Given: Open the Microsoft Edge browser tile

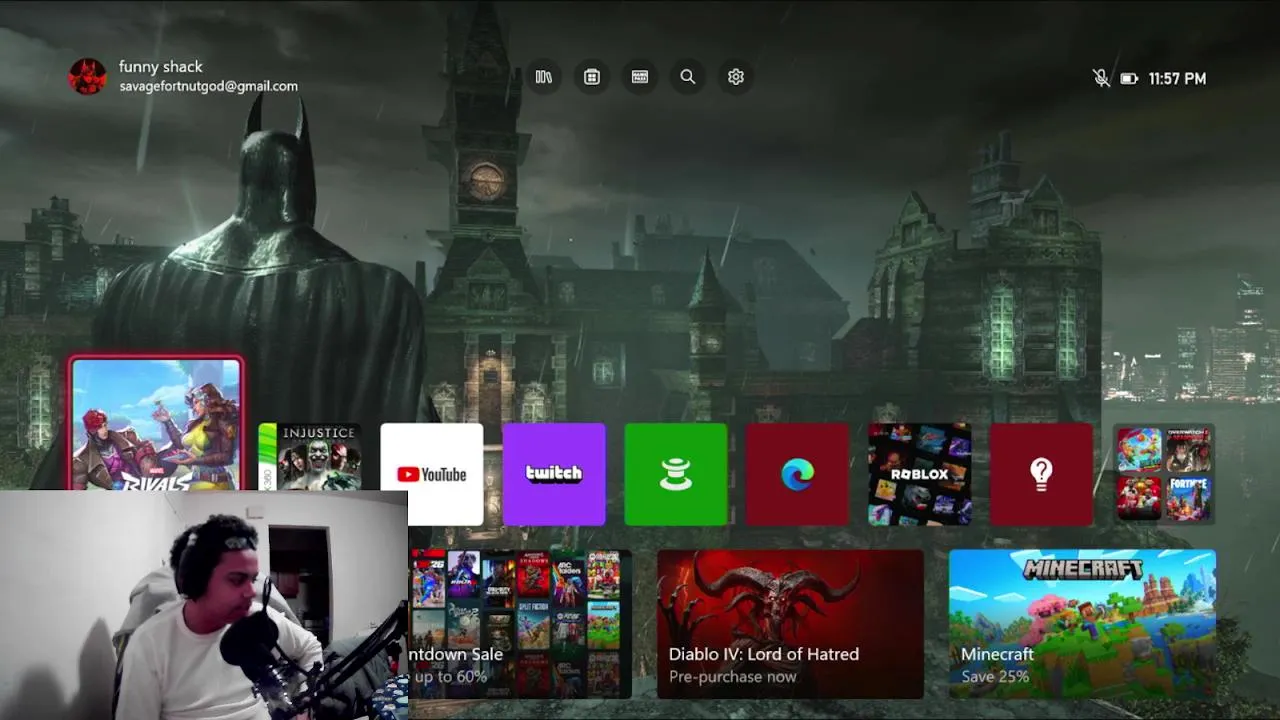Looking at the screenshot, I should point(797,474).
